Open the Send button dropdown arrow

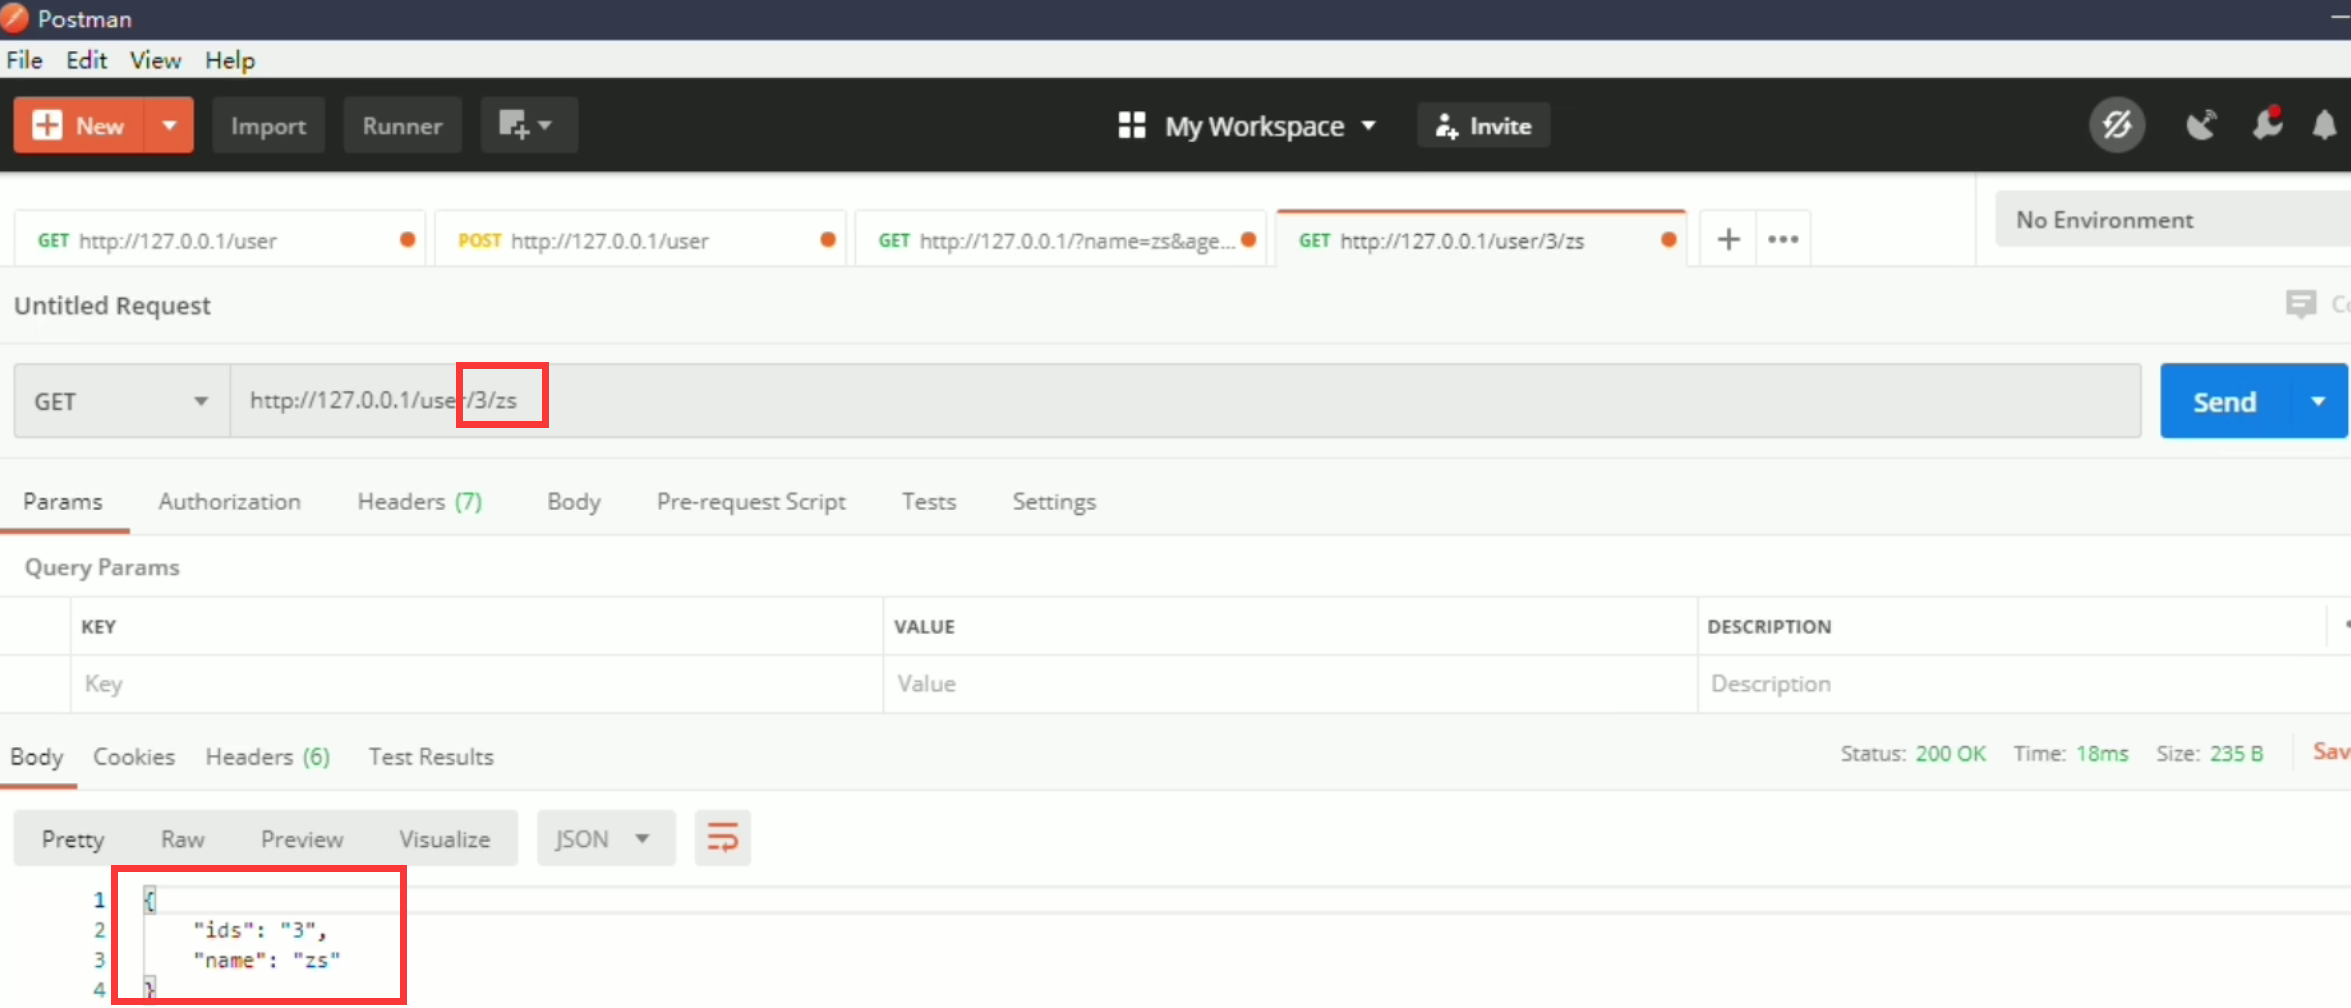click(x=2318, y=401)
